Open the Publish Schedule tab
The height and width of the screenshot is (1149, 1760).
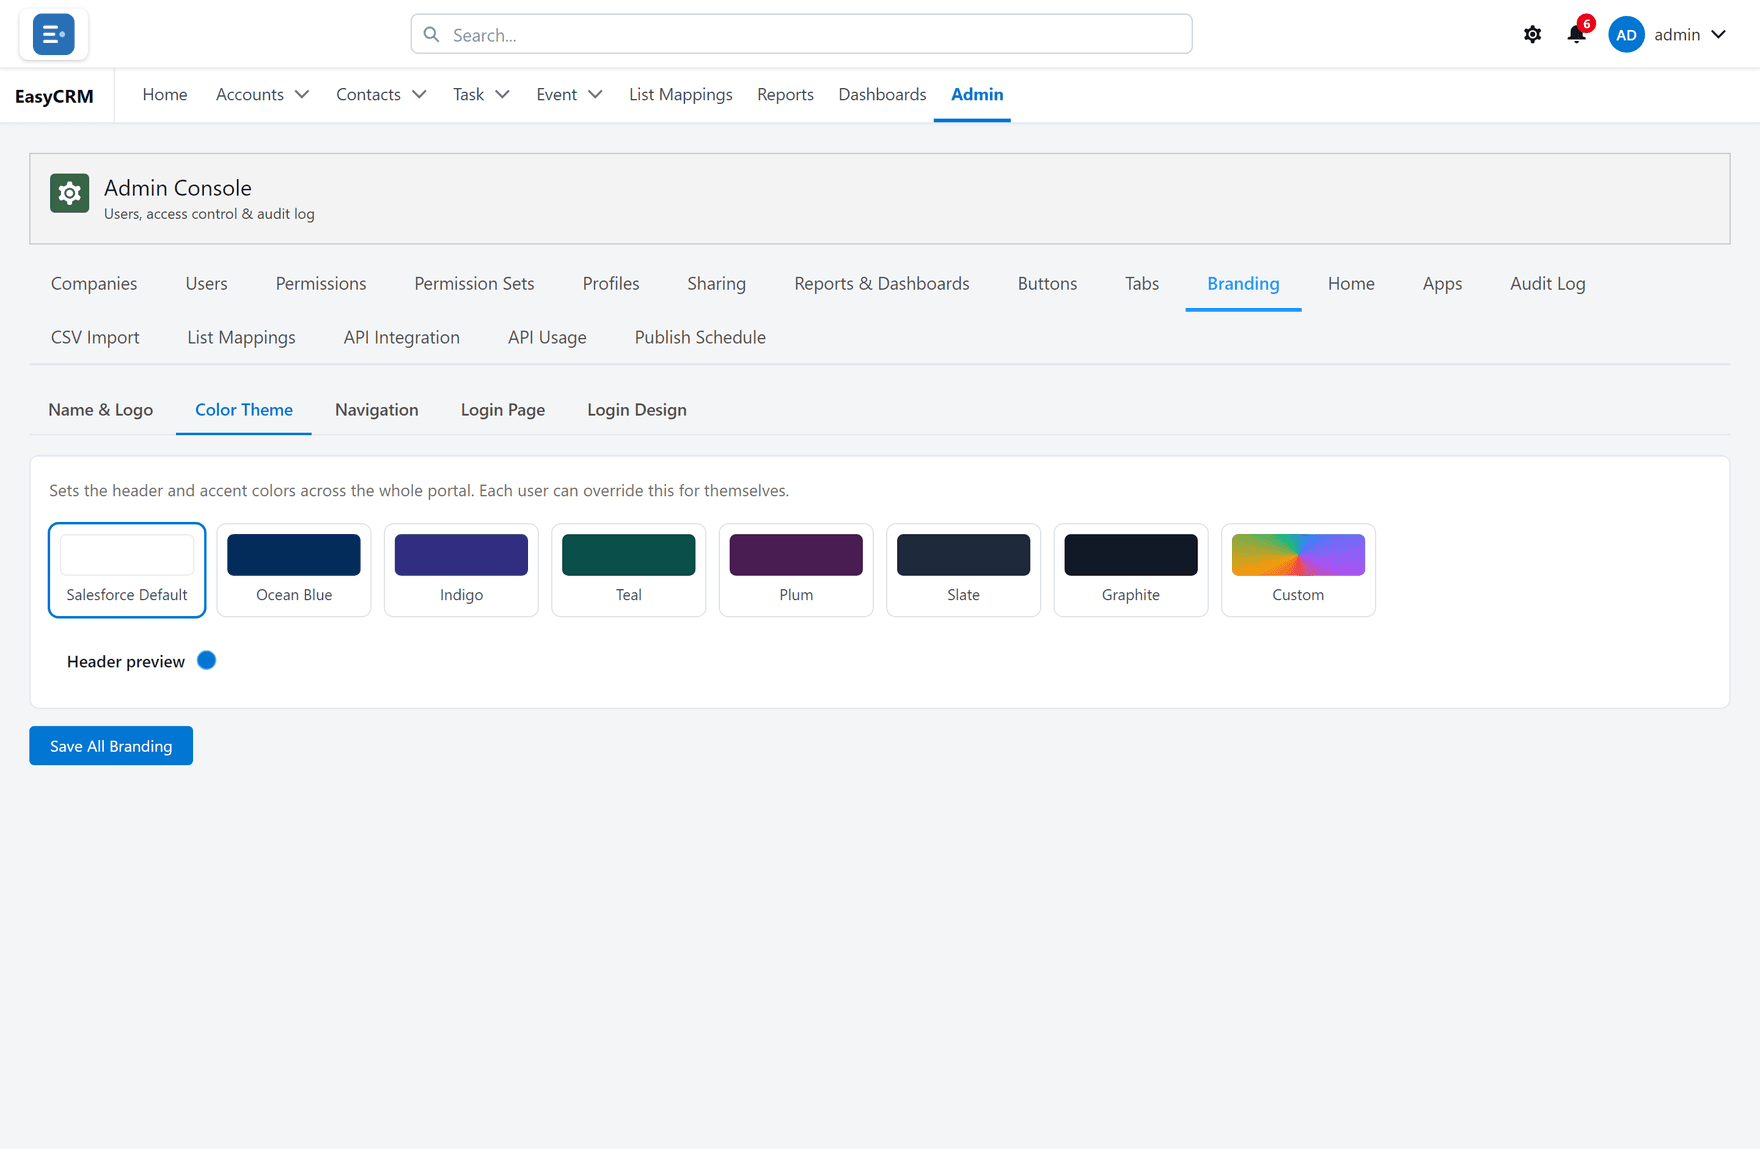(700, 338)
